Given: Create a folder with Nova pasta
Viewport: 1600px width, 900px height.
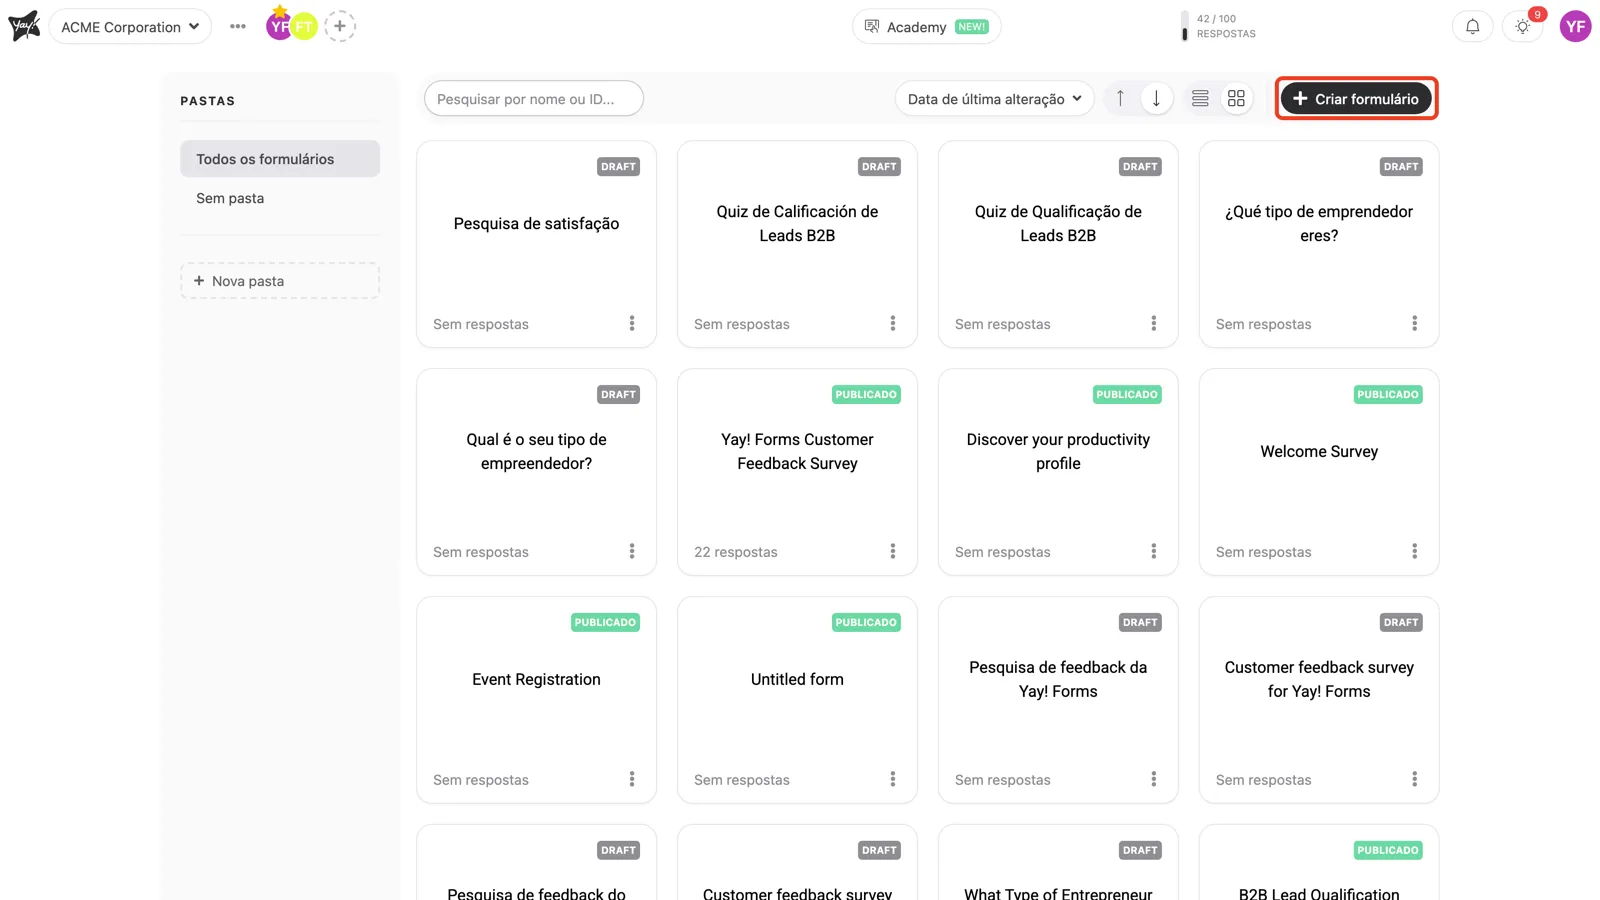Looking at the screenshot, I should point(280,281).
